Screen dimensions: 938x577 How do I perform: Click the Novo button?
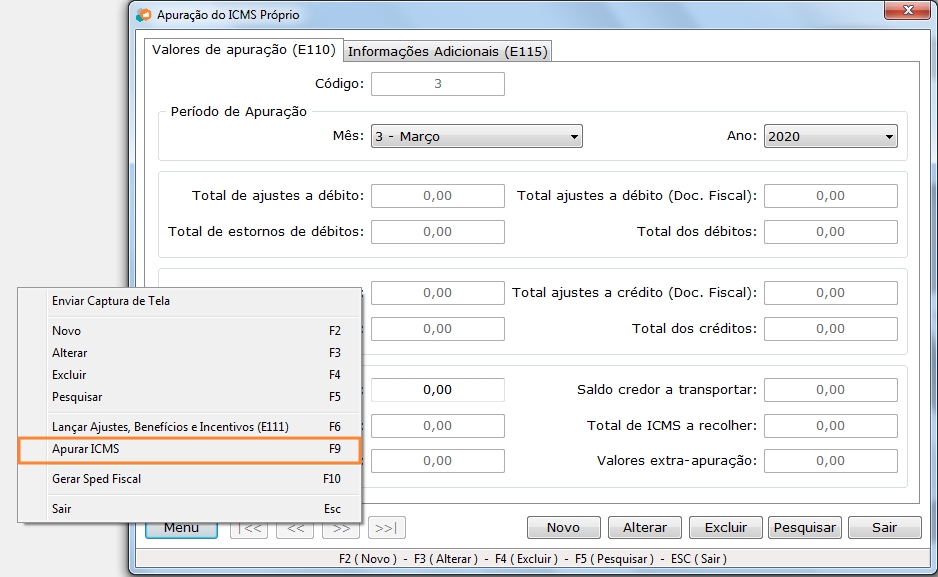click(x=563, y=527)
